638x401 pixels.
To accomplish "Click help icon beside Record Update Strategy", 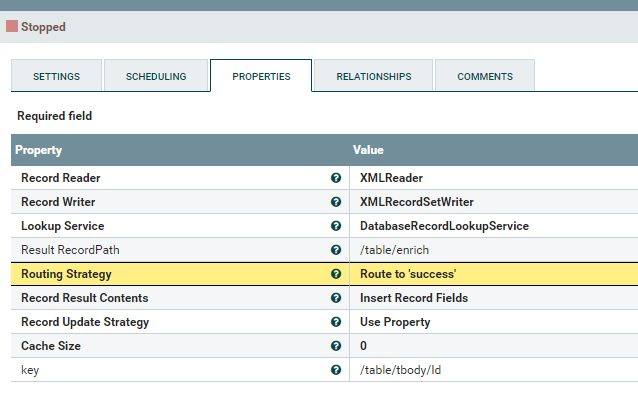I will (336, 322).
